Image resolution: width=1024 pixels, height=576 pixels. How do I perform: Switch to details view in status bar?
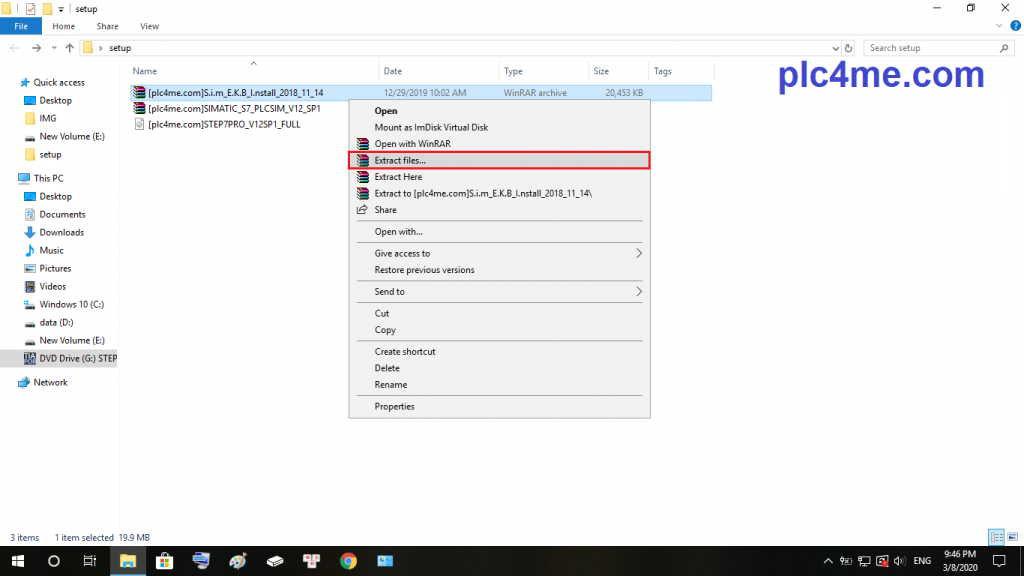click(x=995, y=537)
